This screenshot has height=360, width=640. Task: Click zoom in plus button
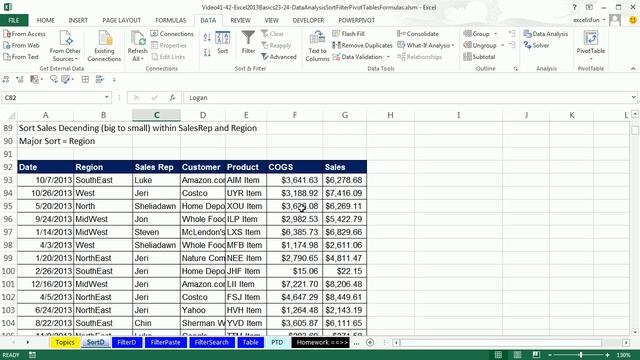point(608,355)
